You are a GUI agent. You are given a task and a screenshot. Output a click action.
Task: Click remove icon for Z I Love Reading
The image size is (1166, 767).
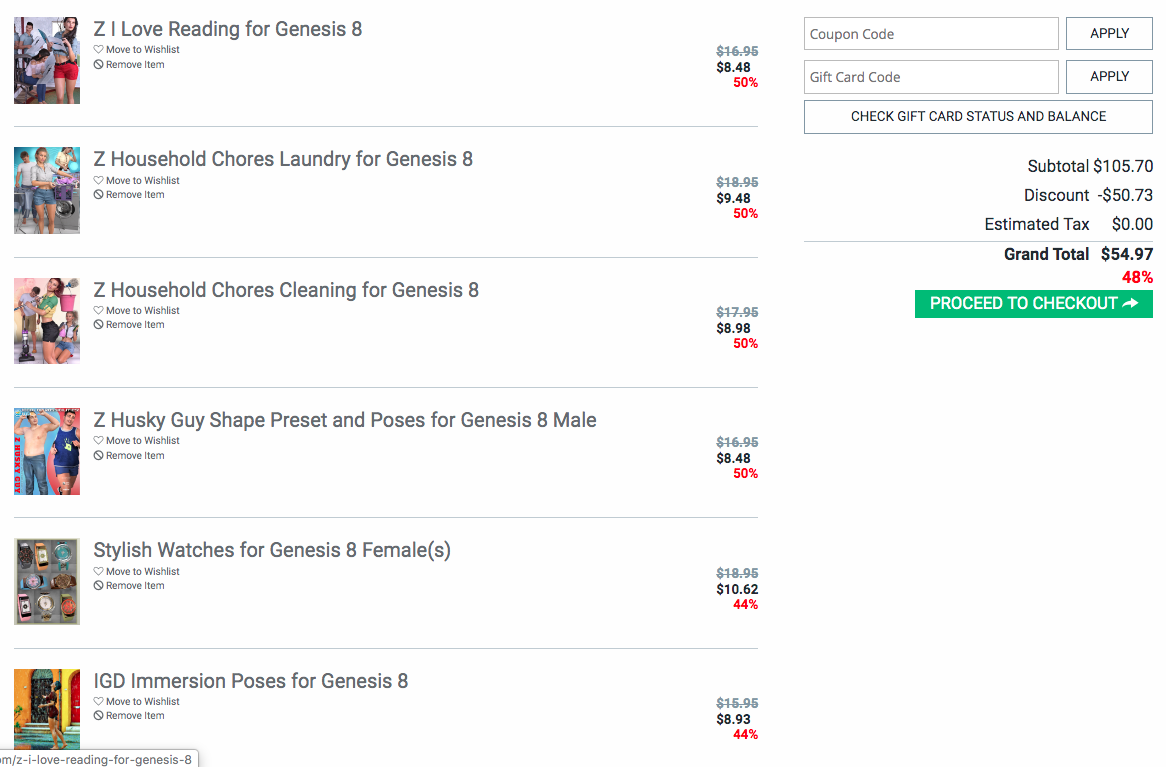coord(99,65)
